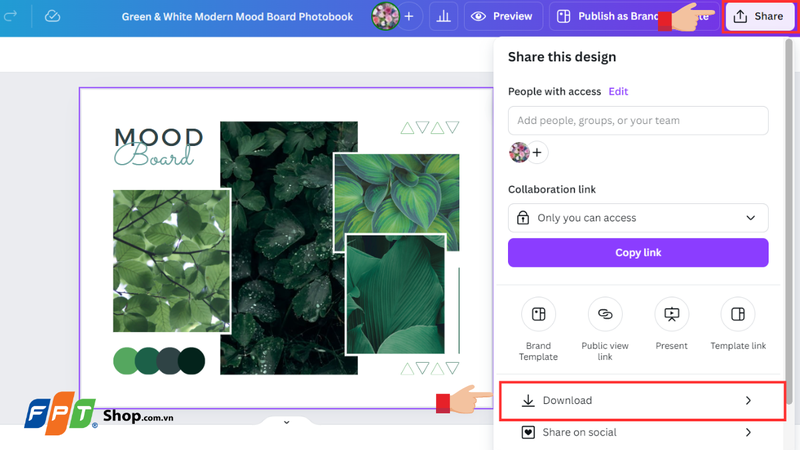Click the Present icon
Viewport: 800px width, 450px height.
coord(671,314)
